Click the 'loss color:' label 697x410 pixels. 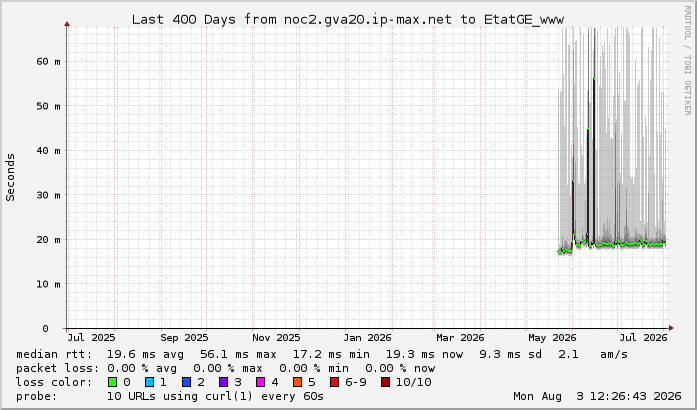(x=54, y=382)
